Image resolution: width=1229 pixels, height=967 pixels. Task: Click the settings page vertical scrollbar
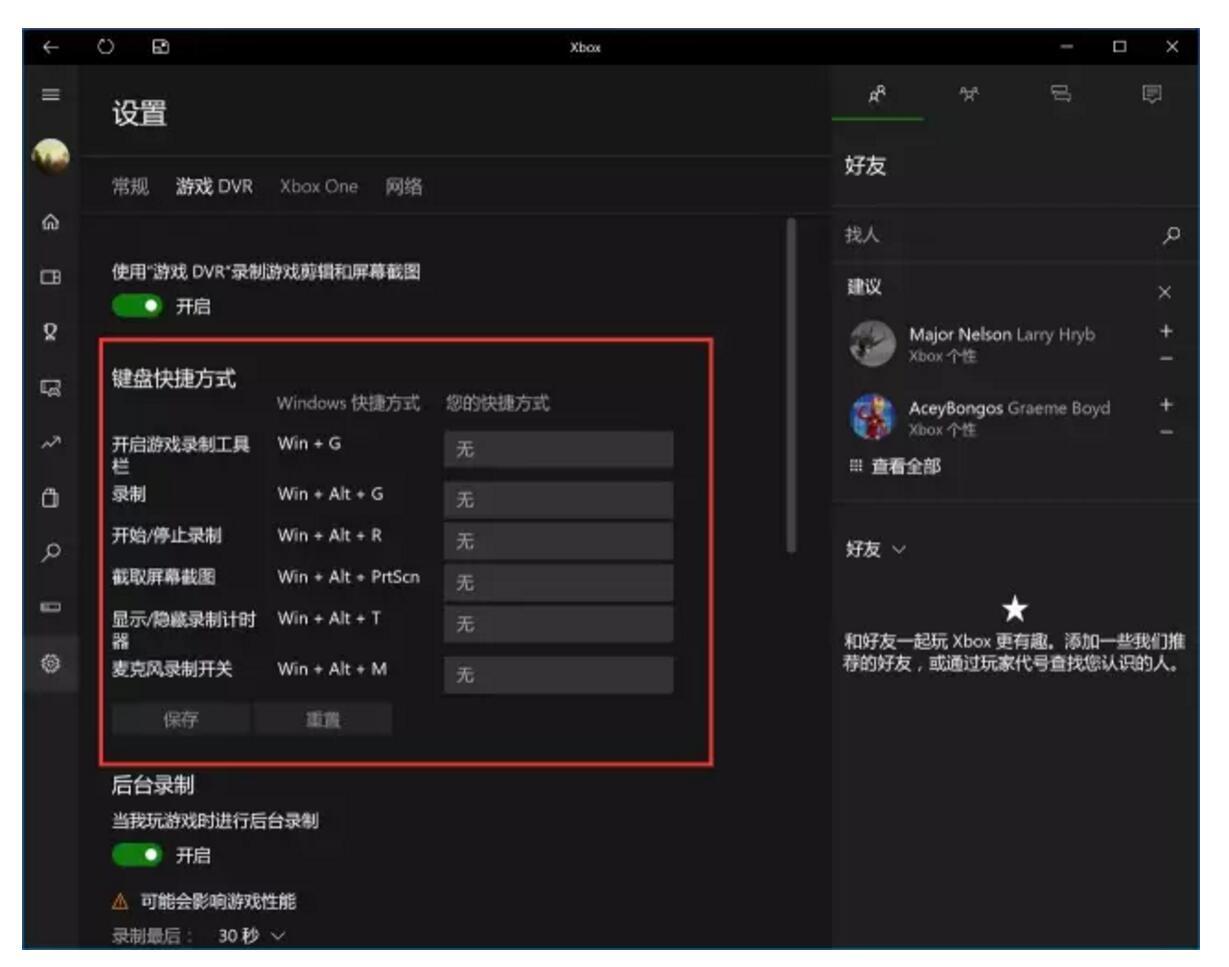coord(791,385)
